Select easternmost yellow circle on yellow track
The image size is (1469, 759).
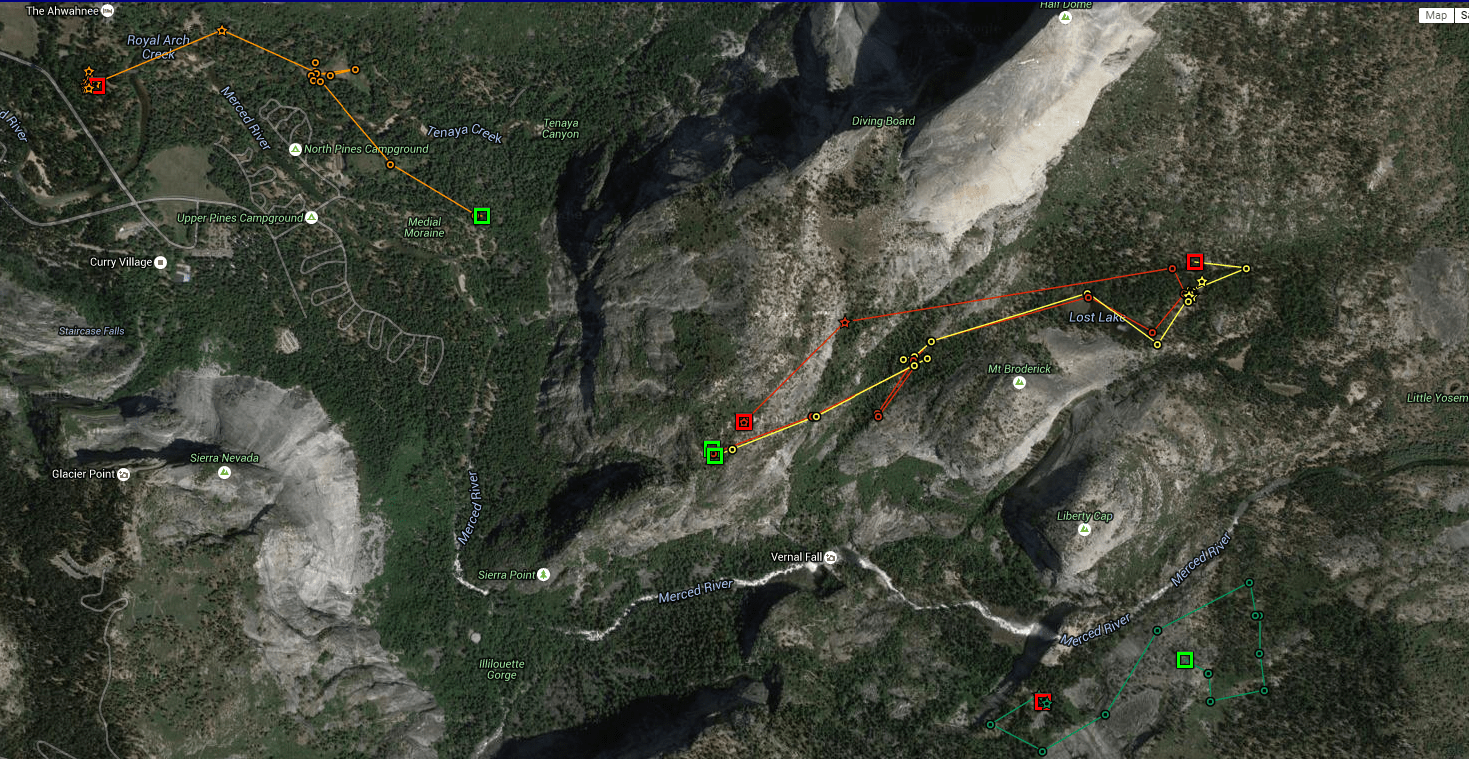point(1246,268)
